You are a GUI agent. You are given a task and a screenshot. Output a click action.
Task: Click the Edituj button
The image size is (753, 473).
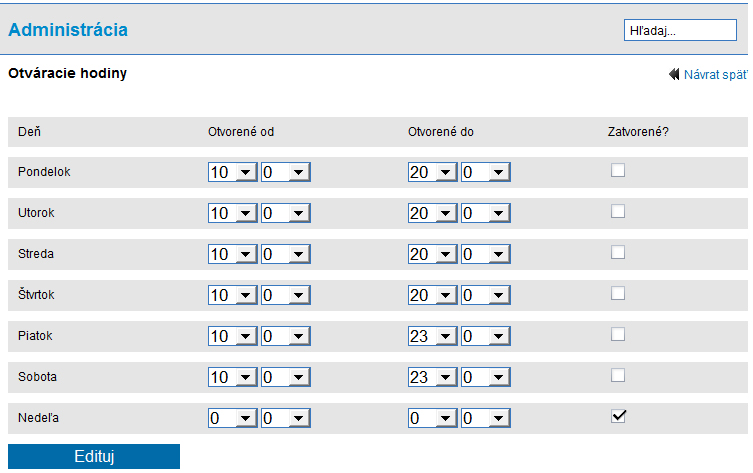(x=94, y=456)
